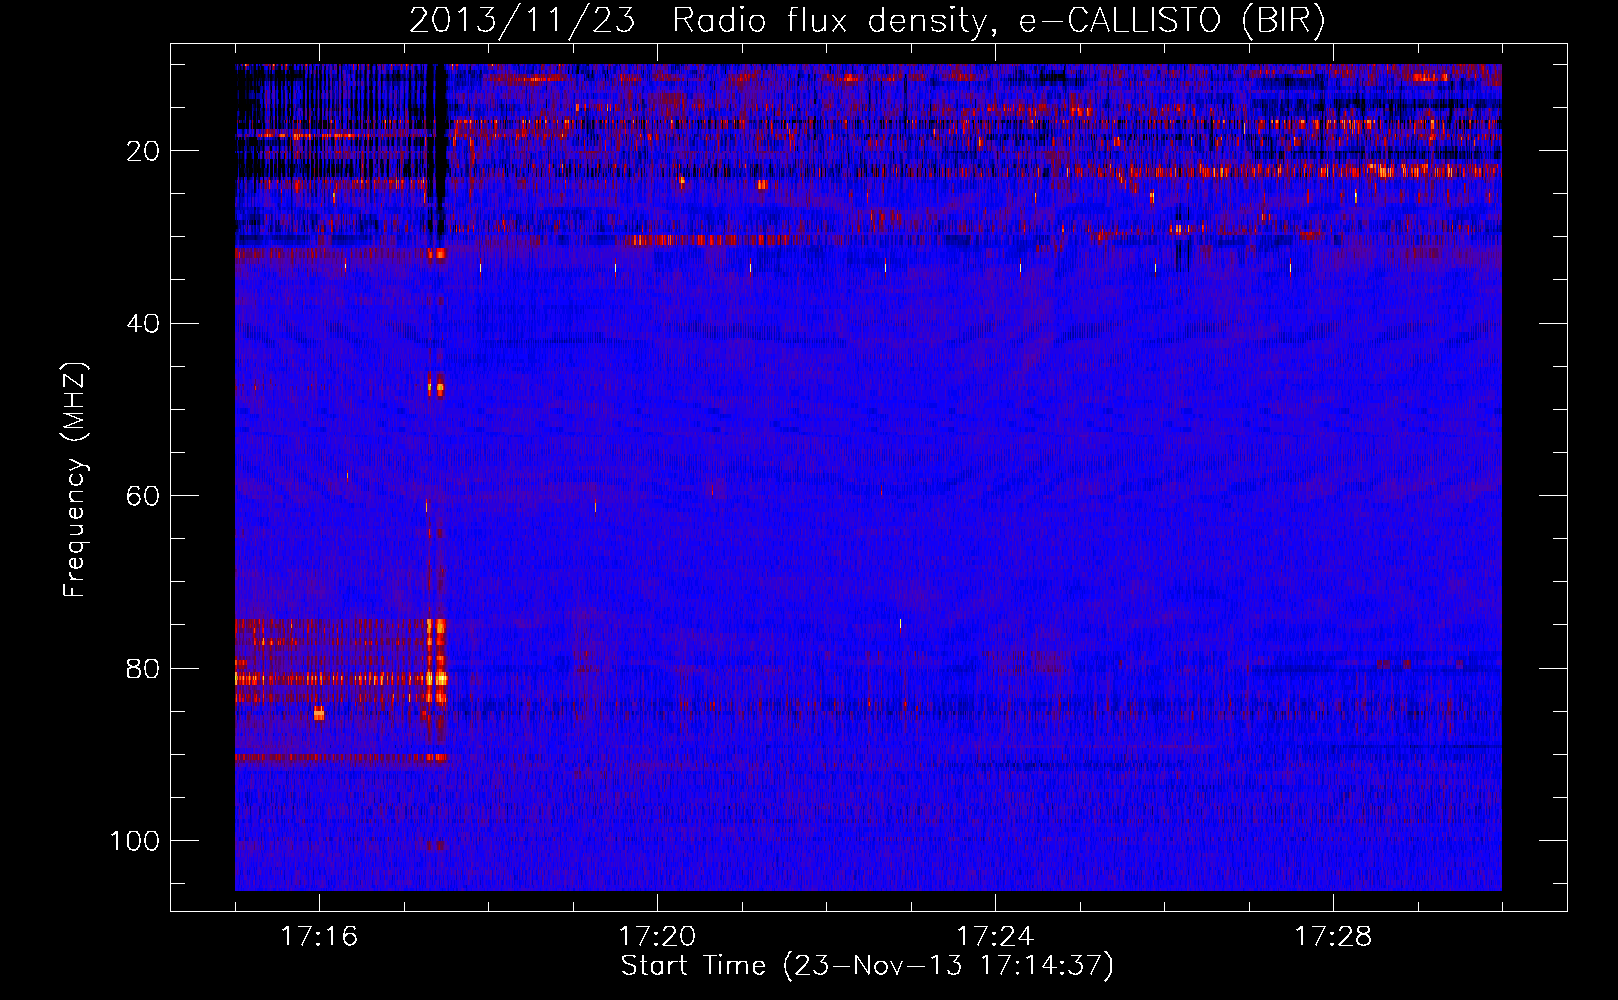Click the '20' frequency tick label

(x=143, y=151)
